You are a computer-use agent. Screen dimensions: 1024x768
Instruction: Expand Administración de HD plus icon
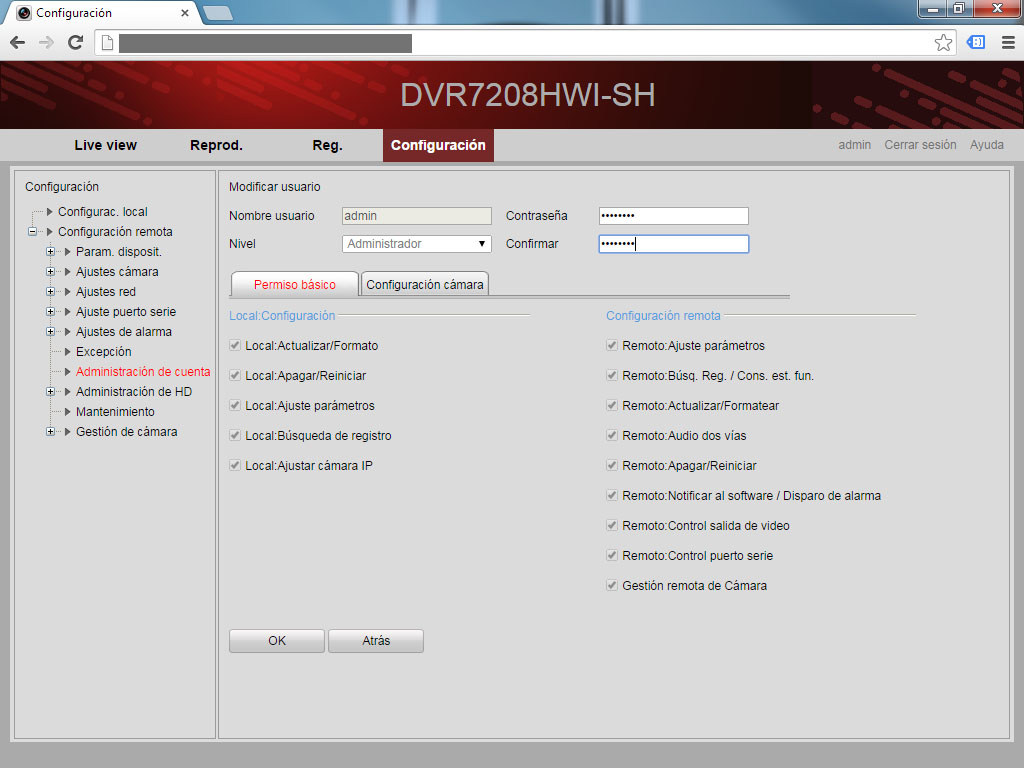50,392
